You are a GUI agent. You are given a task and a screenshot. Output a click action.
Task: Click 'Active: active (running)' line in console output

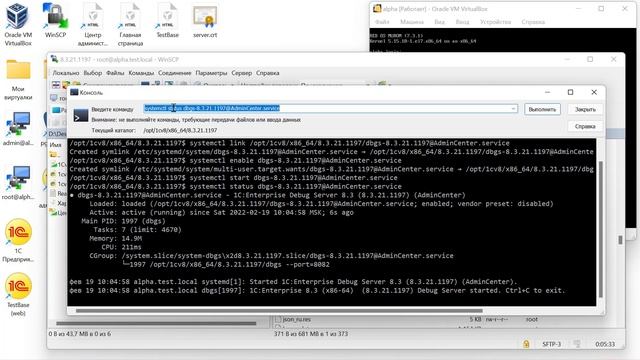point(221,212)
